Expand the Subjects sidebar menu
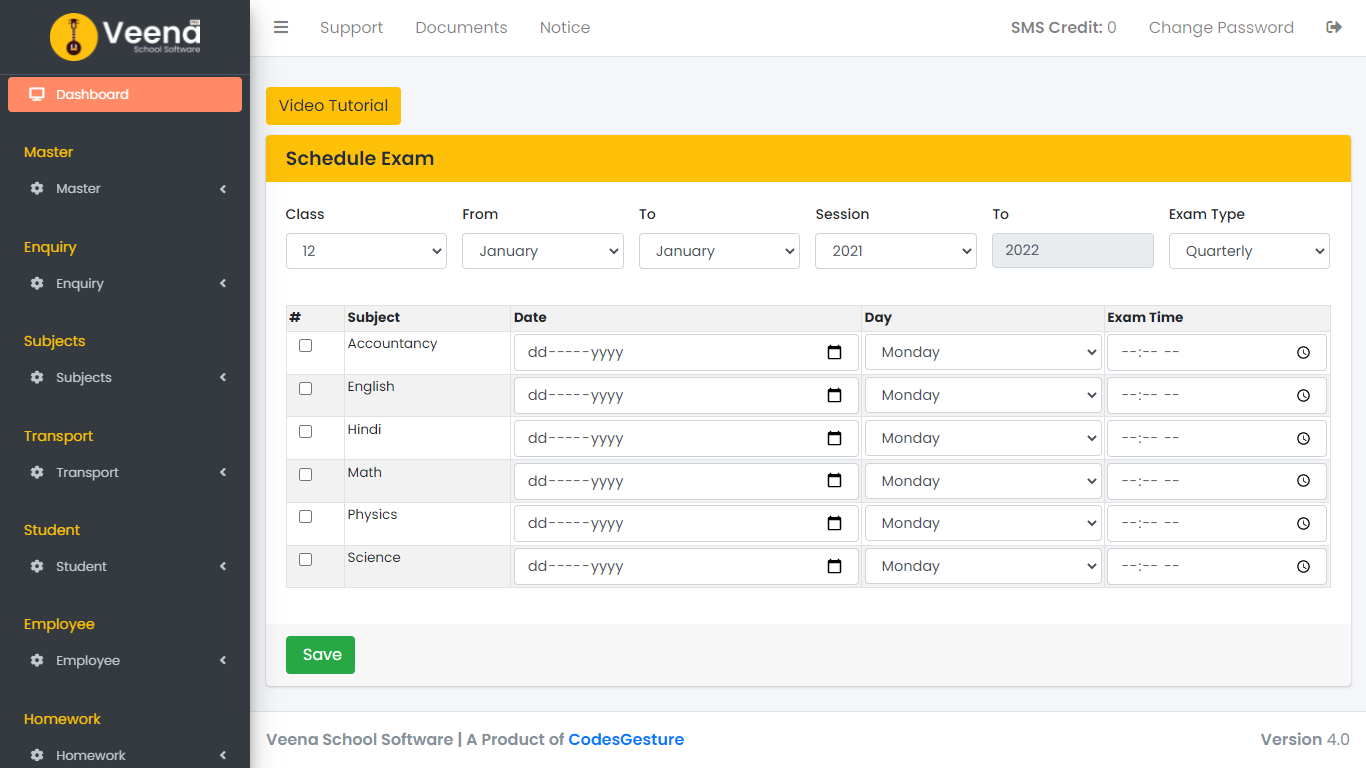The image size is (1366, 768). (x=125, y=377)
